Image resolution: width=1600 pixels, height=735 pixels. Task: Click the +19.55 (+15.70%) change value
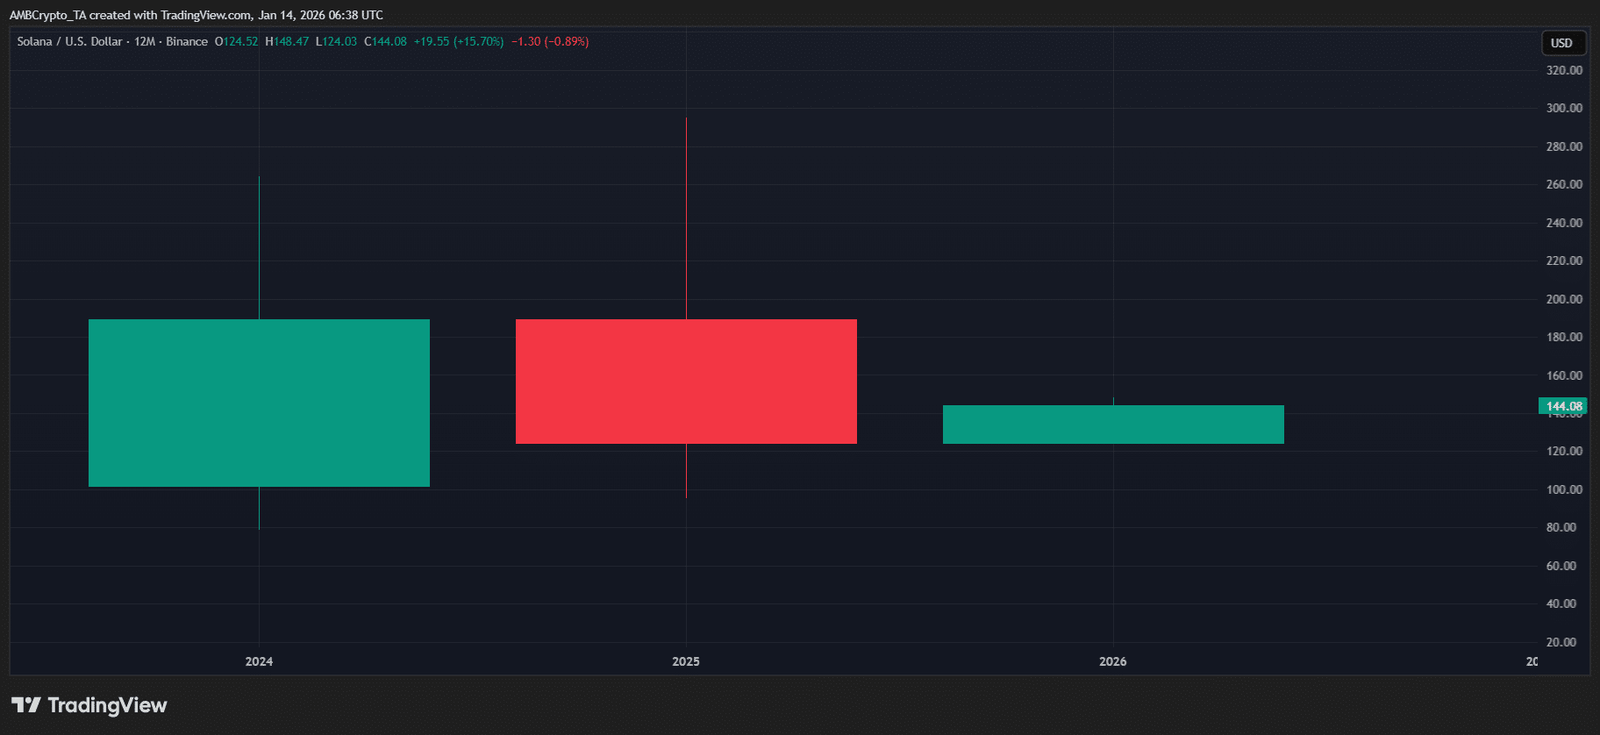pos(459,42)
